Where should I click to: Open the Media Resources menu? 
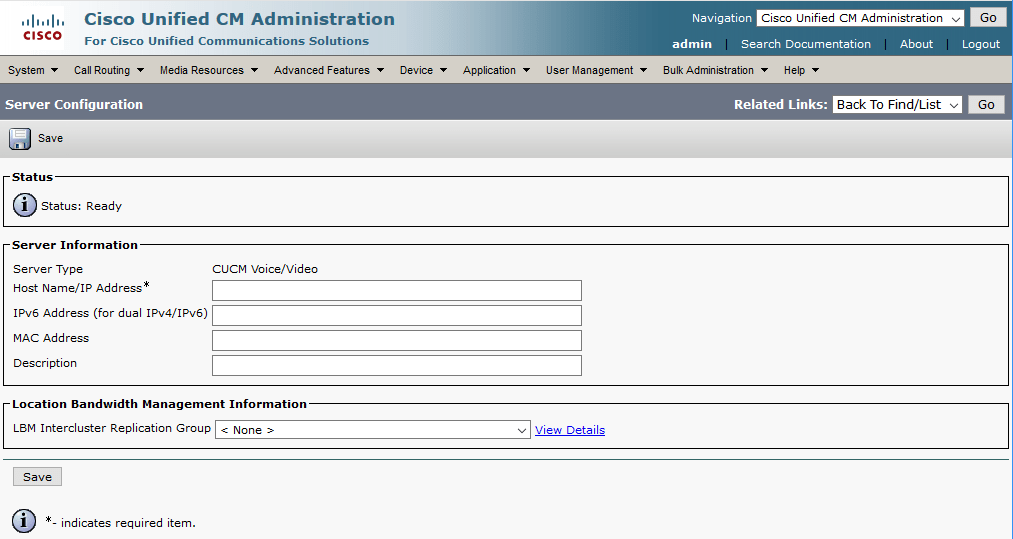tap(209, 70)
